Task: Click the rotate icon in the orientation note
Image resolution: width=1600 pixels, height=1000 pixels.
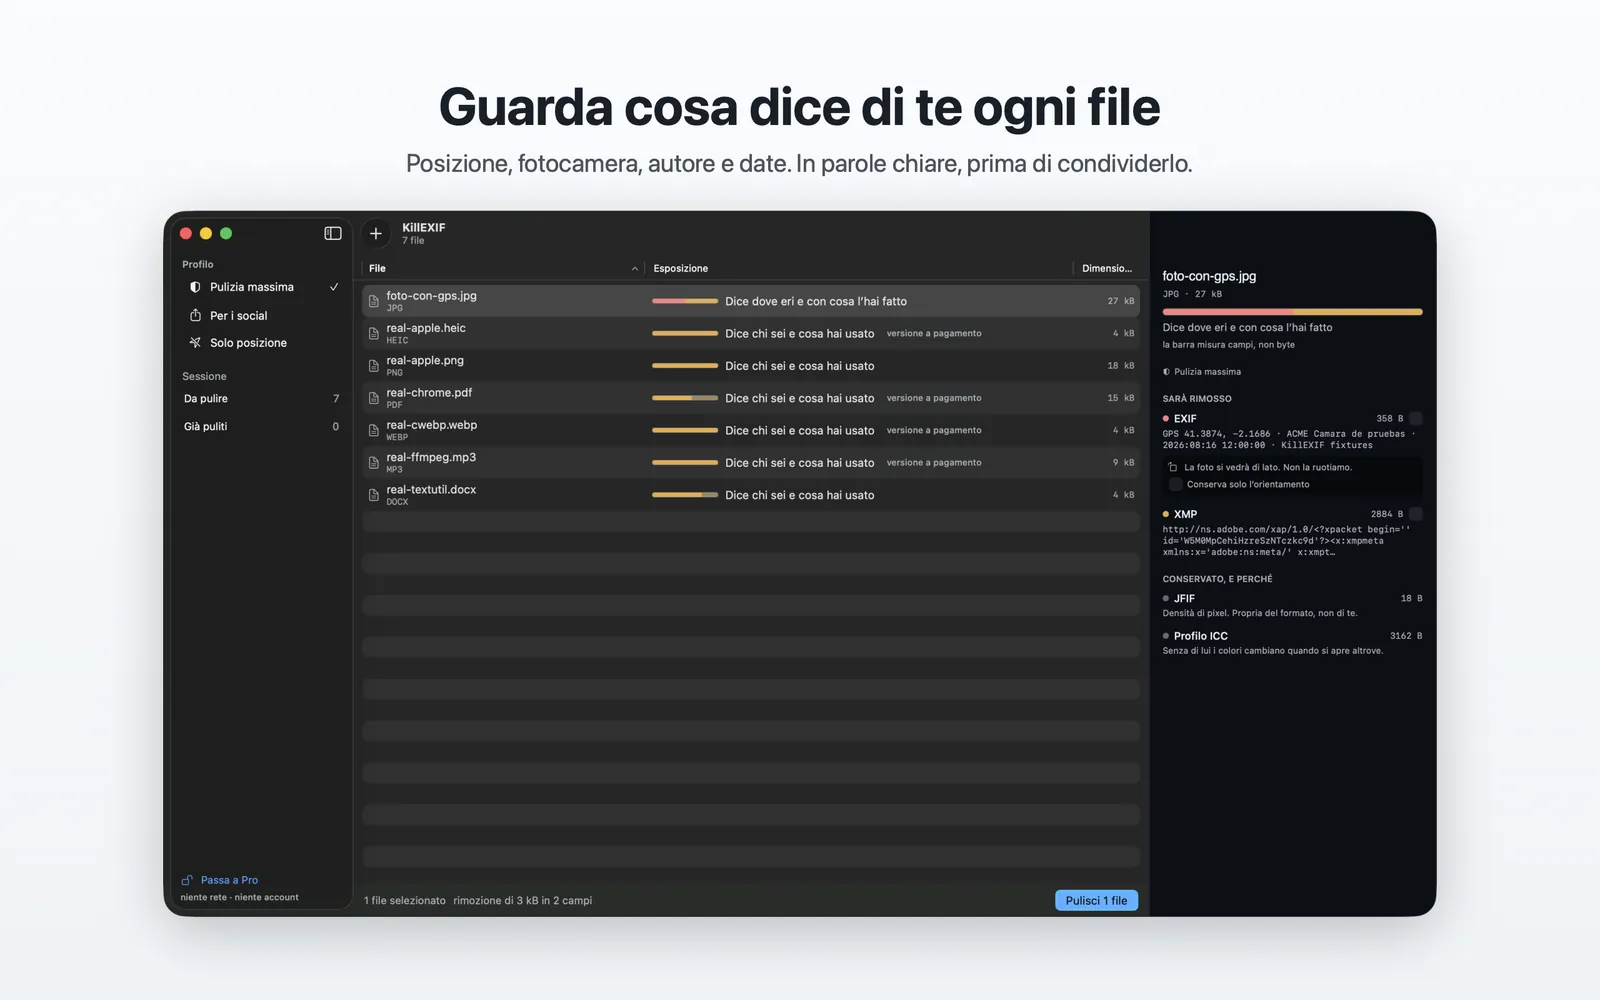Action: (1173, 467)
